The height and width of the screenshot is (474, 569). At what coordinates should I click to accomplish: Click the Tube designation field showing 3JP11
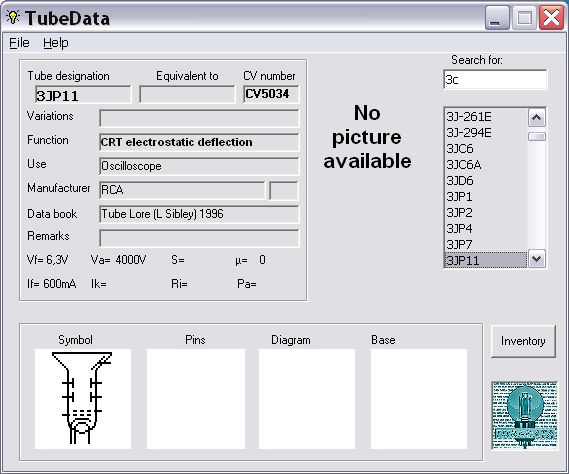[x=83, y=95]
